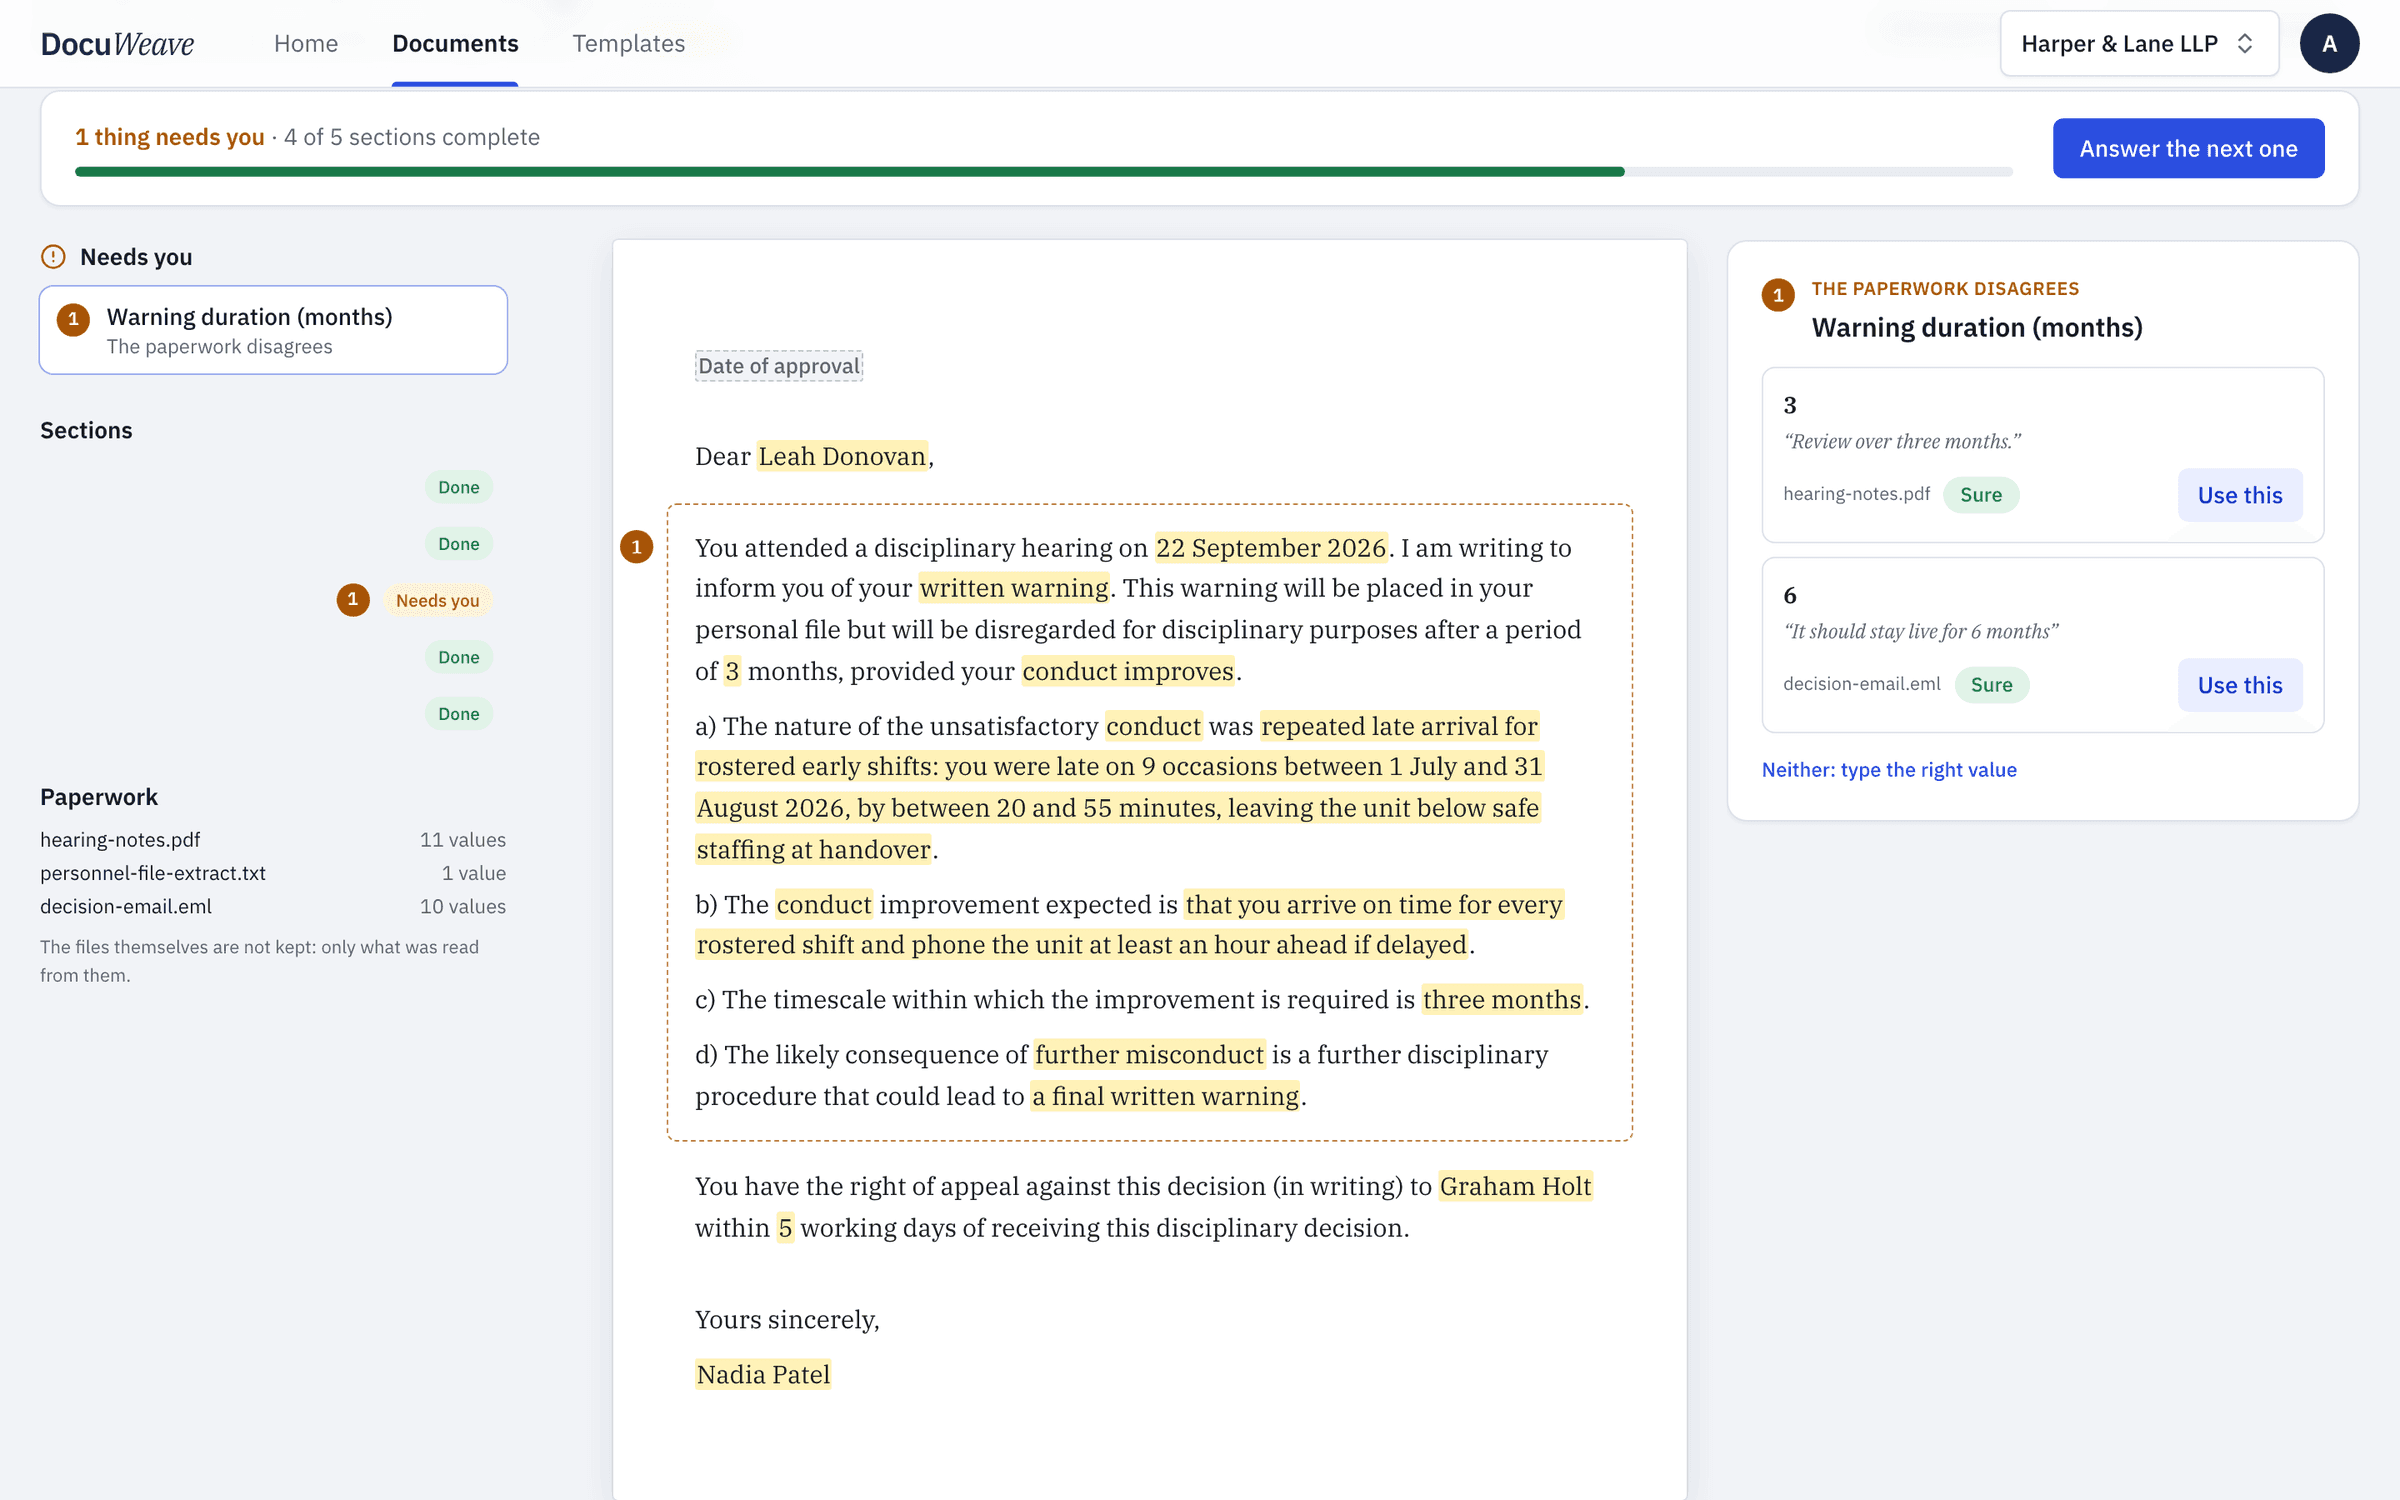Click the DocuWeave logo
Screen dimensions: 2400x1500
coord(117,43)
